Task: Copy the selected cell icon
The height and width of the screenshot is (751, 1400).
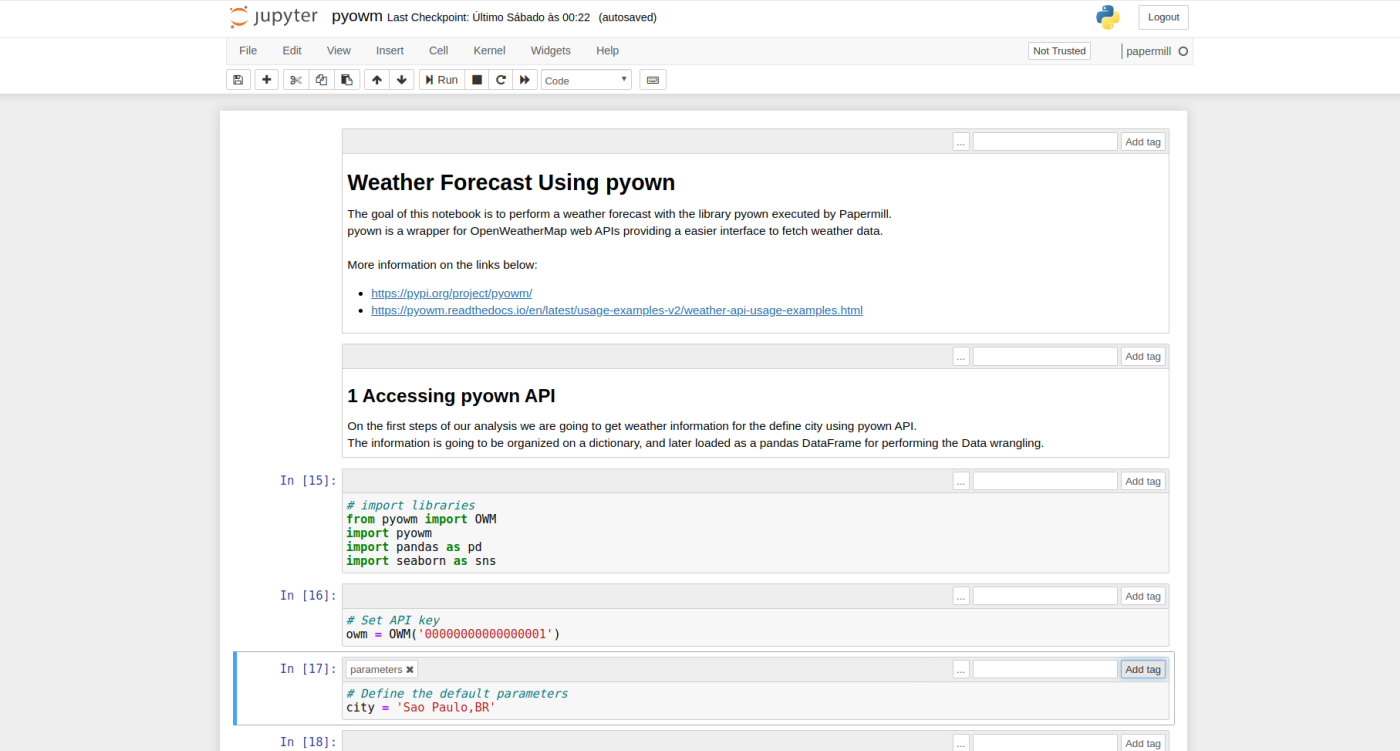Action: tap(321, 79)
